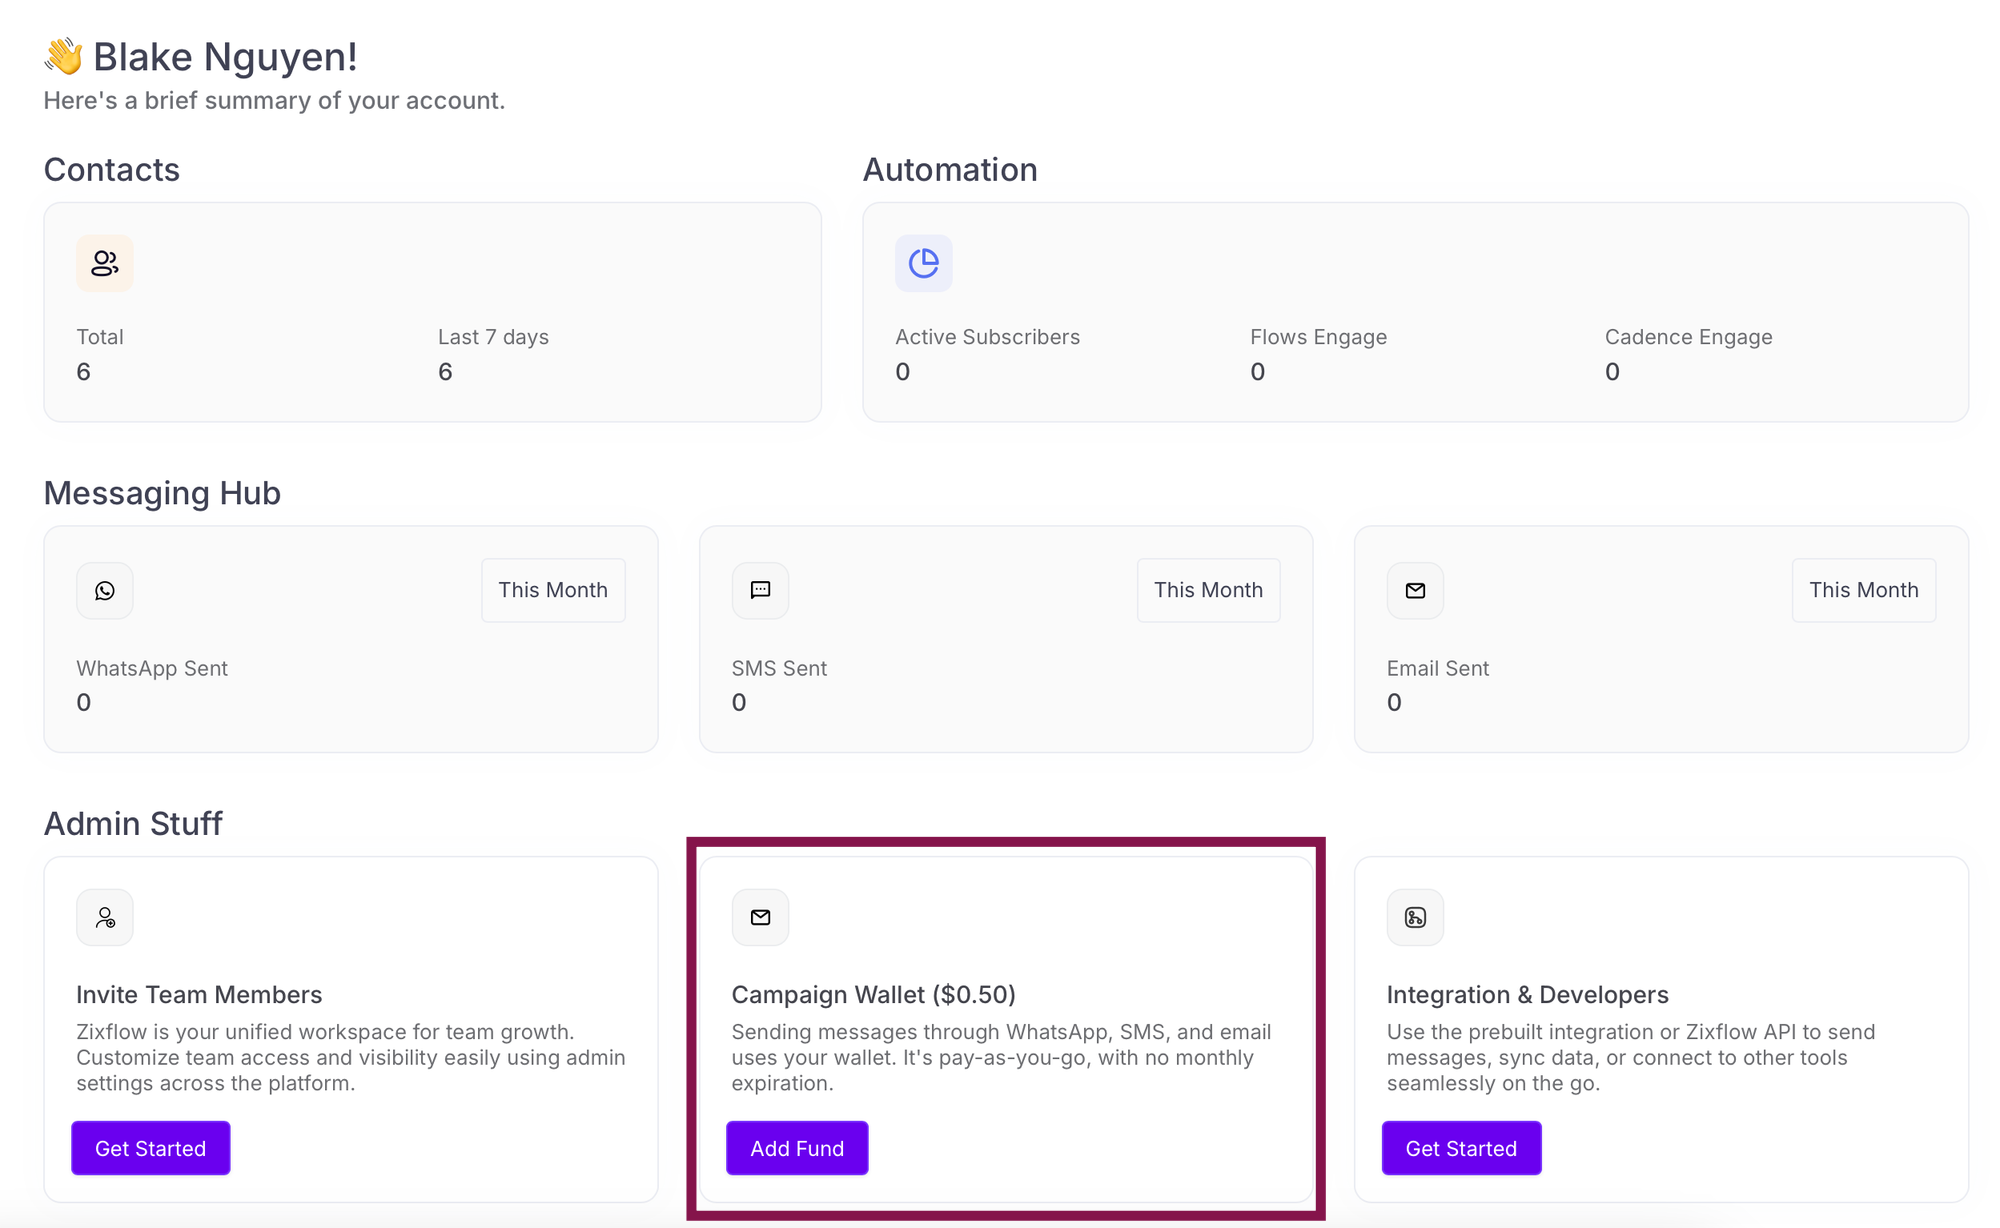Open WhatsApp card's This Month dropdown

[553, 590]
